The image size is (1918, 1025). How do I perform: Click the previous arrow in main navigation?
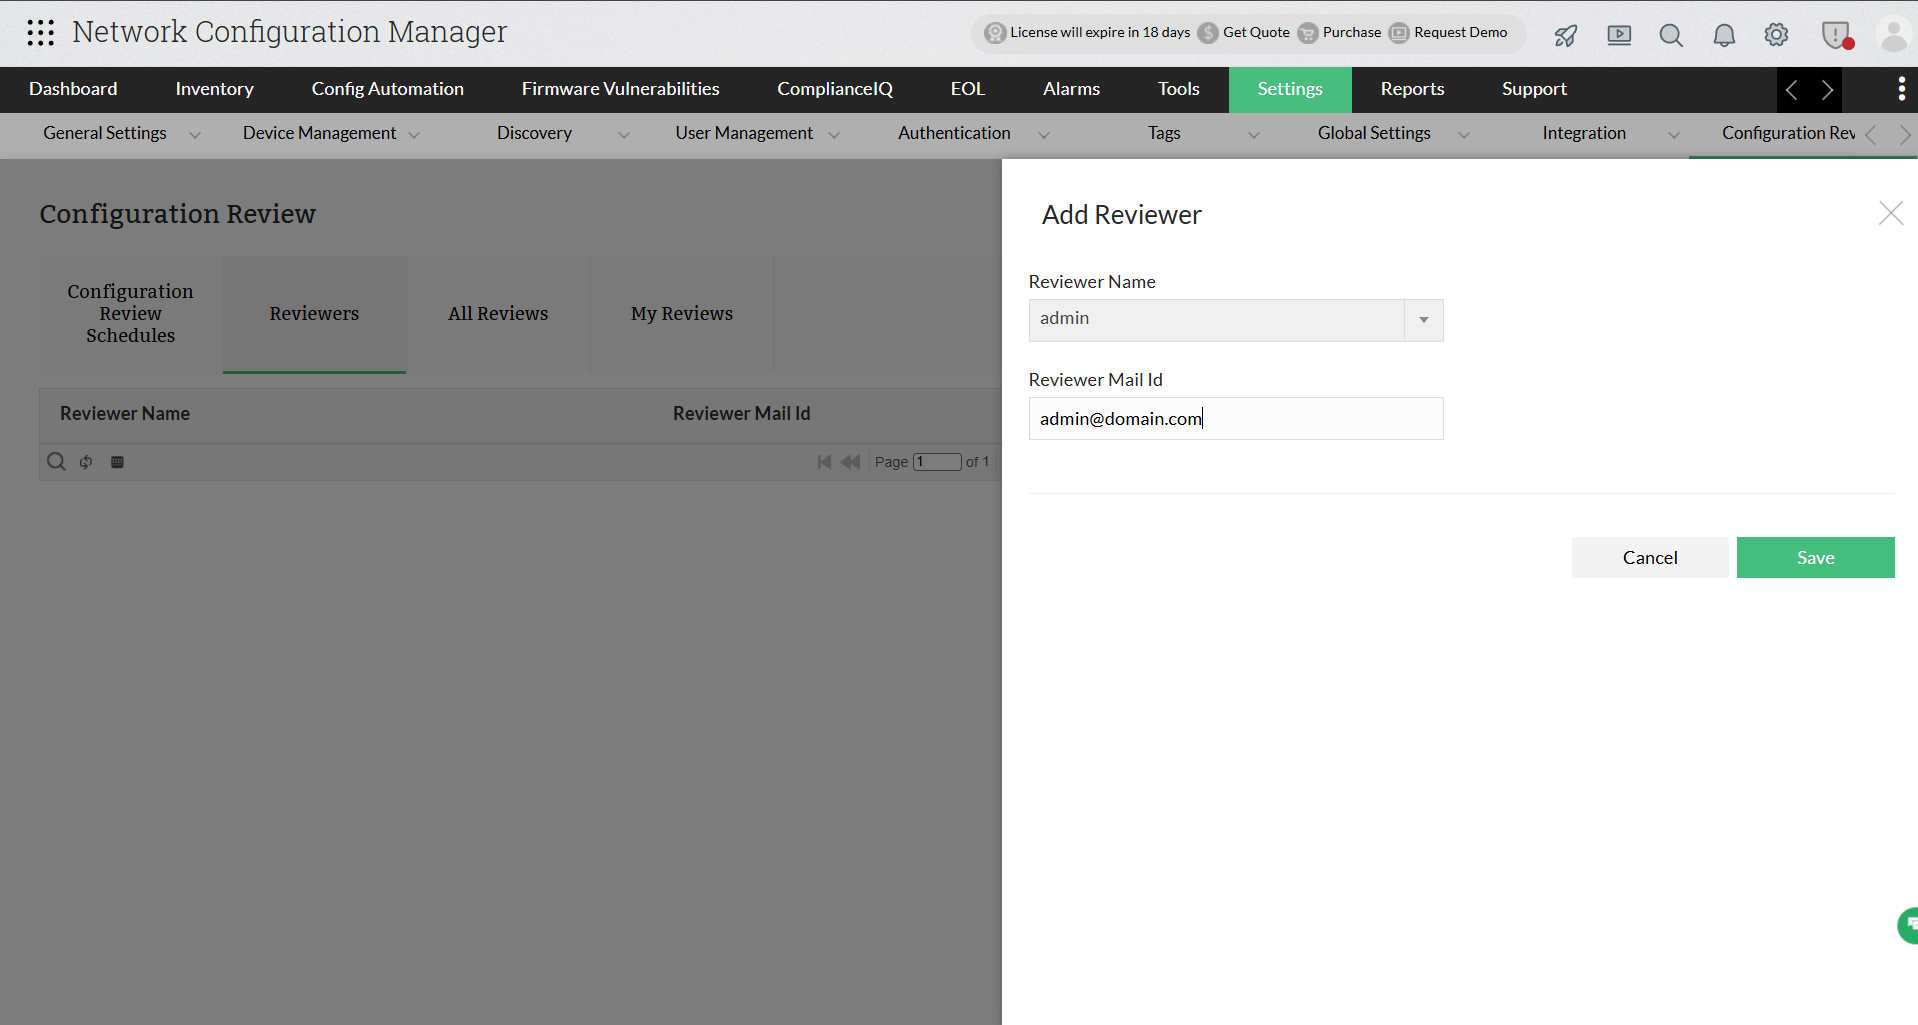1792,90
